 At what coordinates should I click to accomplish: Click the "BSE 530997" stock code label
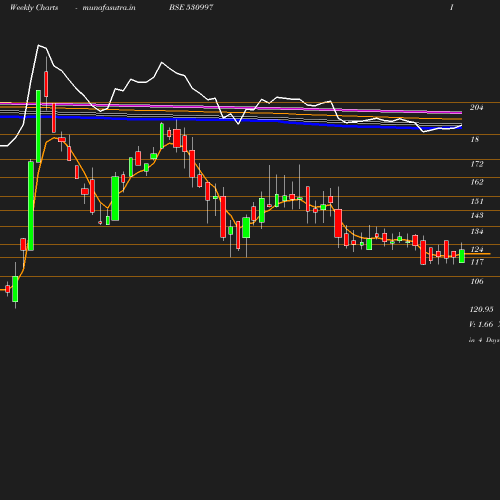191,7
